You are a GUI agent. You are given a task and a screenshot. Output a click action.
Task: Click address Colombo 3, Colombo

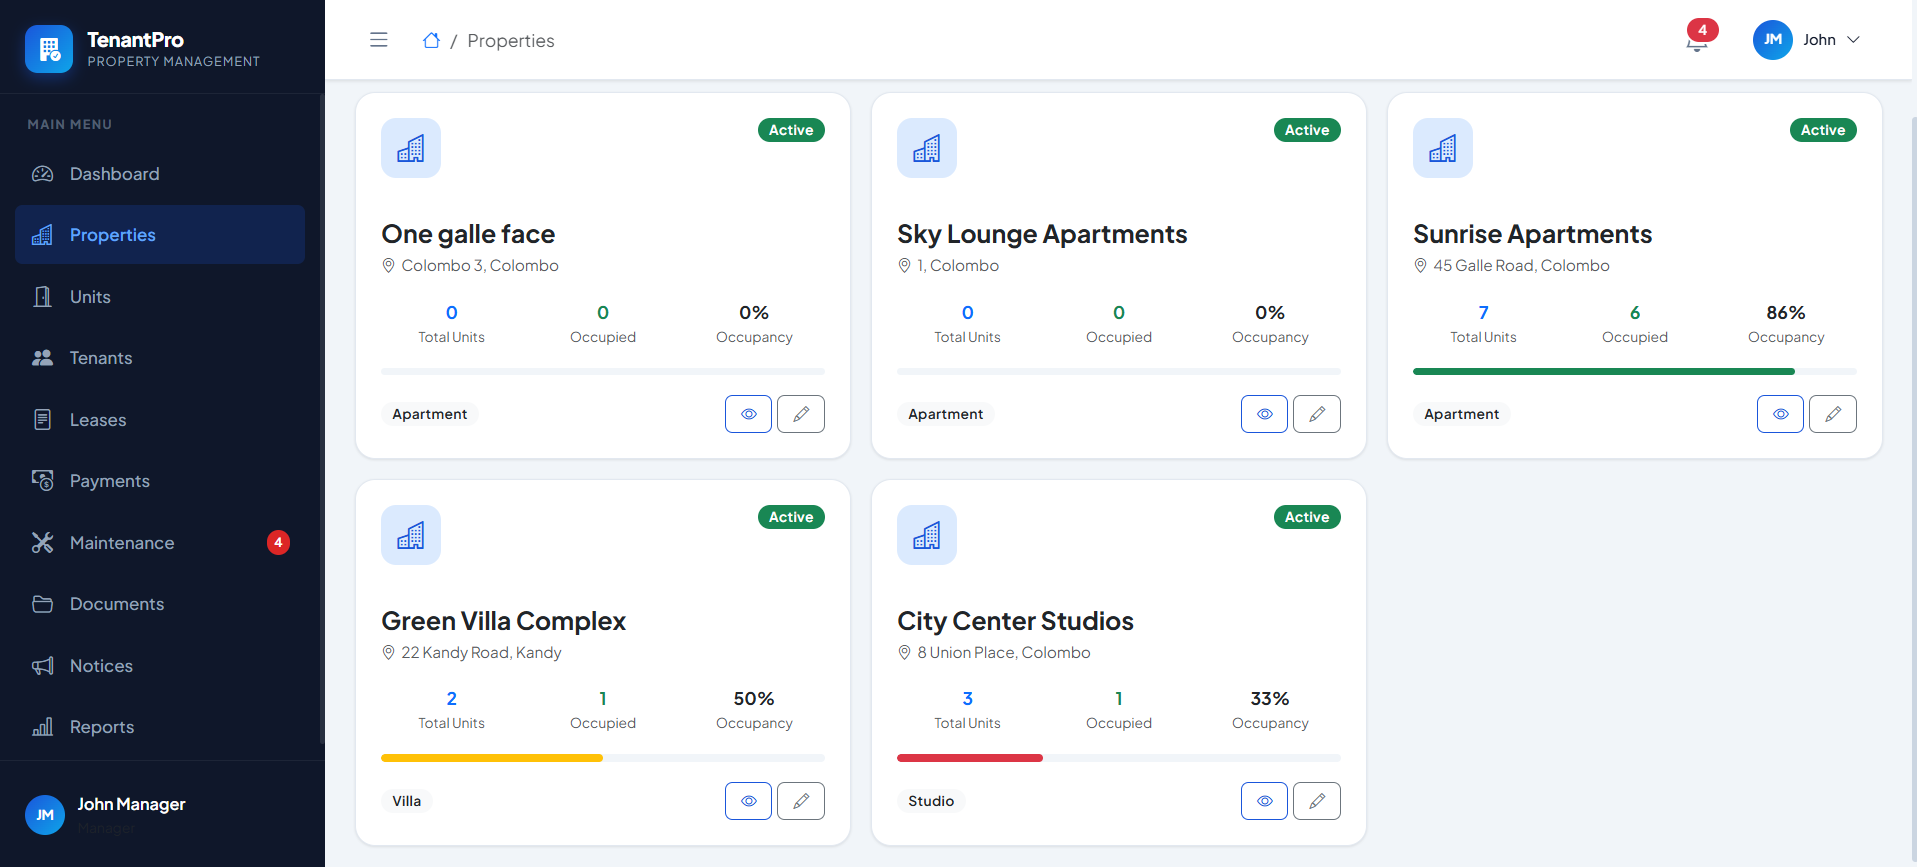pyautogui.click(x=480, y=265)
